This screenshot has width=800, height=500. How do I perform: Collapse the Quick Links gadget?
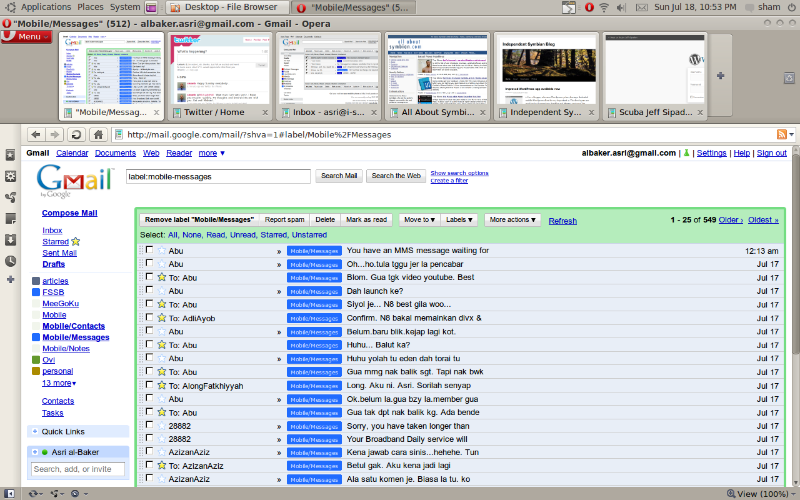pyautogui.click(x=35, y=431)
